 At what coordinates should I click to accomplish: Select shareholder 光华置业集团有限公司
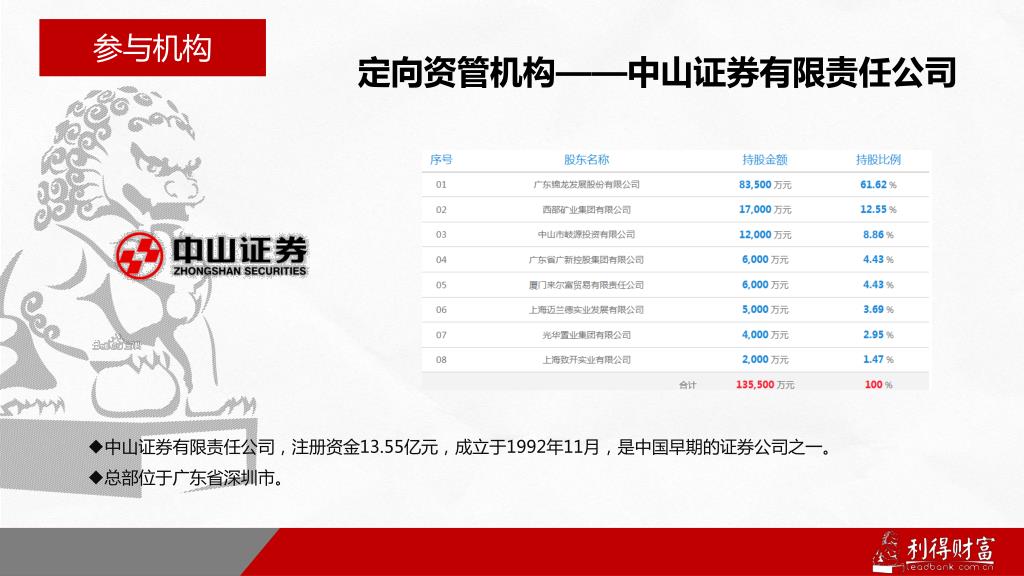point(586,335)
